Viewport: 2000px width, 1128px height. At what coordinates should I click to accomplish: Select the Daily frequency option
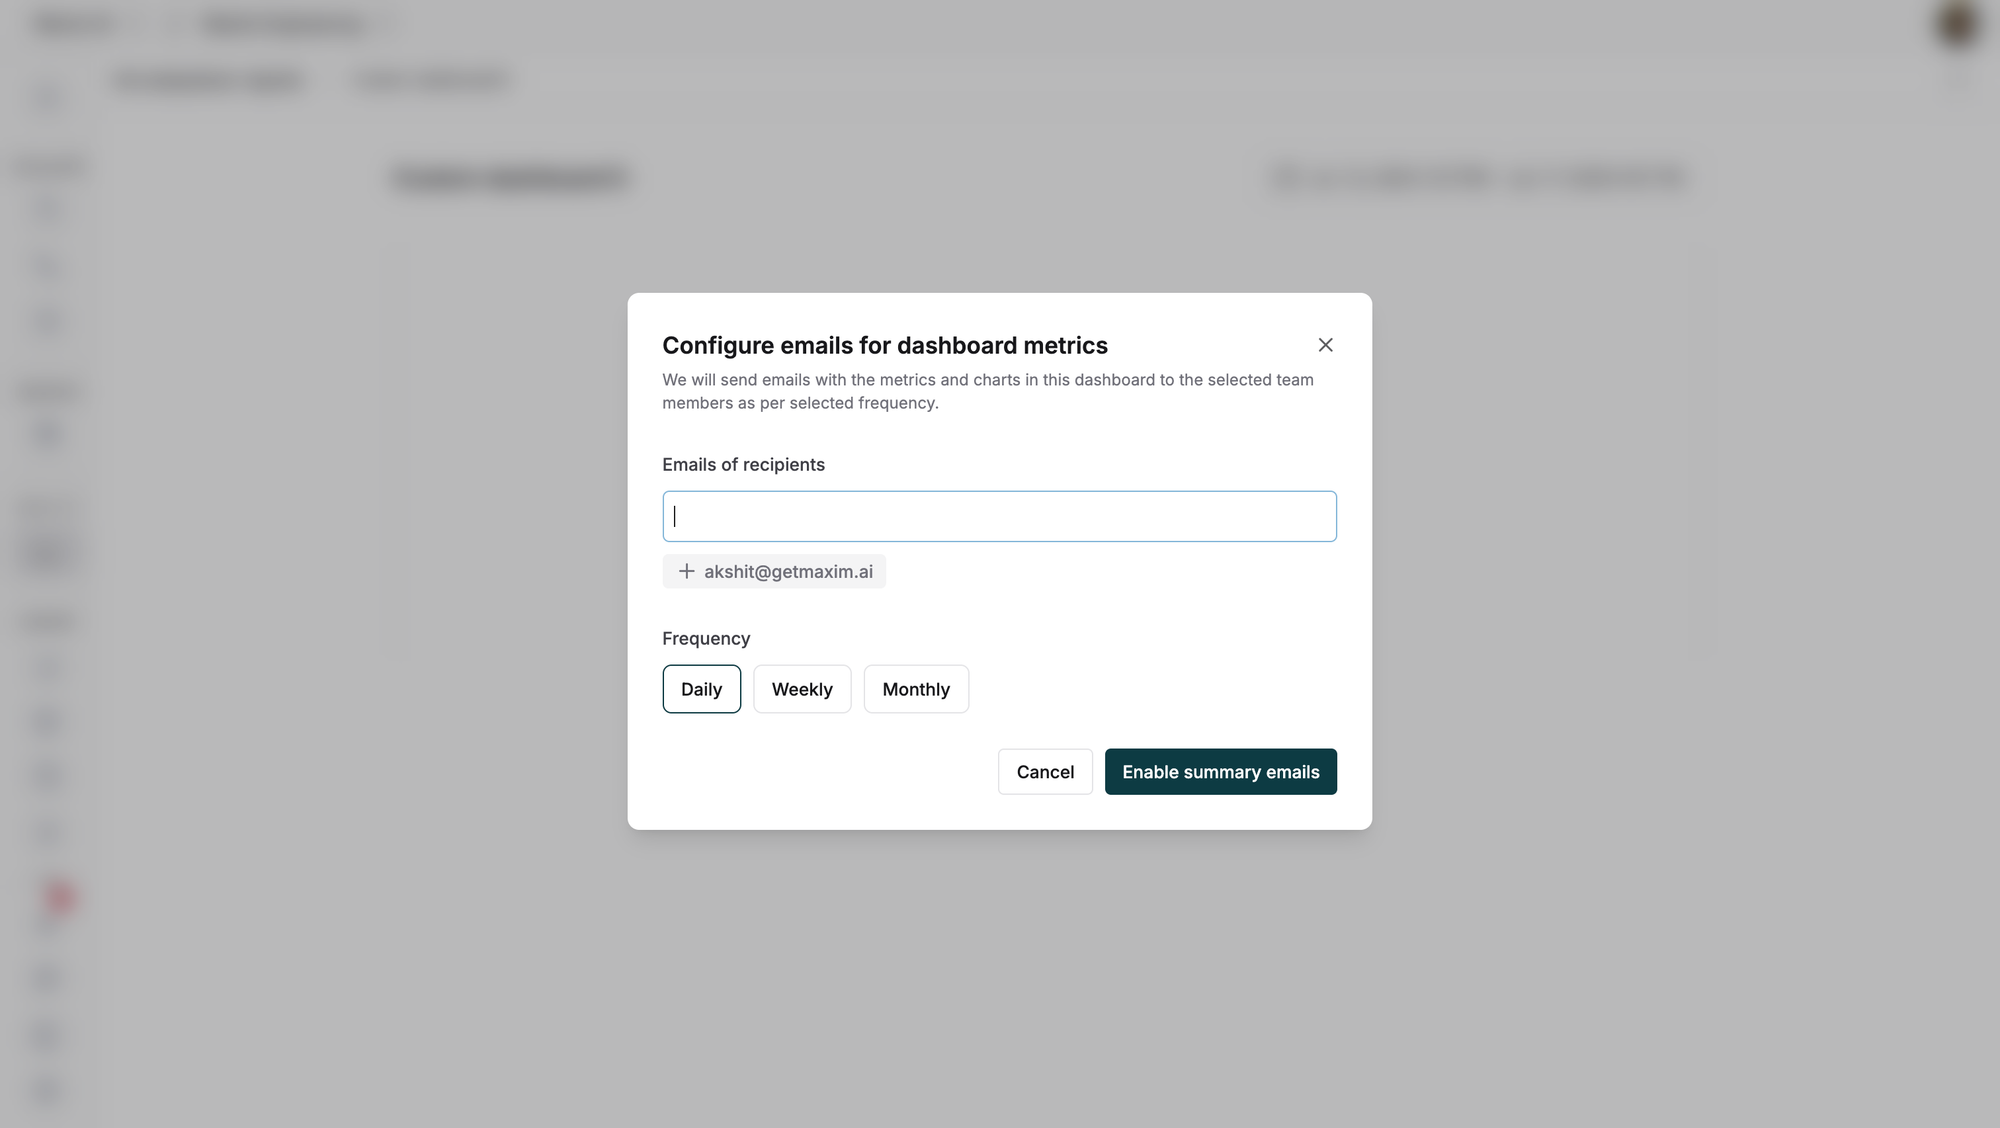pos(701,689)
